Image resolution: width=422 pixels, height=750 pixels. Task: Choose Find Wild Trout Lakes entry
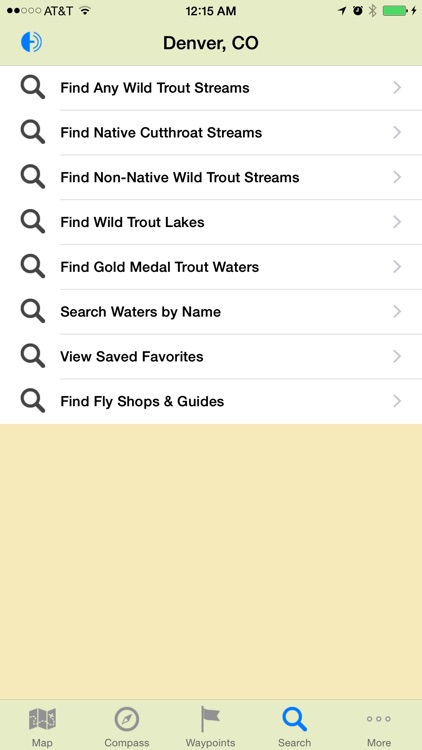click(211, 222)
